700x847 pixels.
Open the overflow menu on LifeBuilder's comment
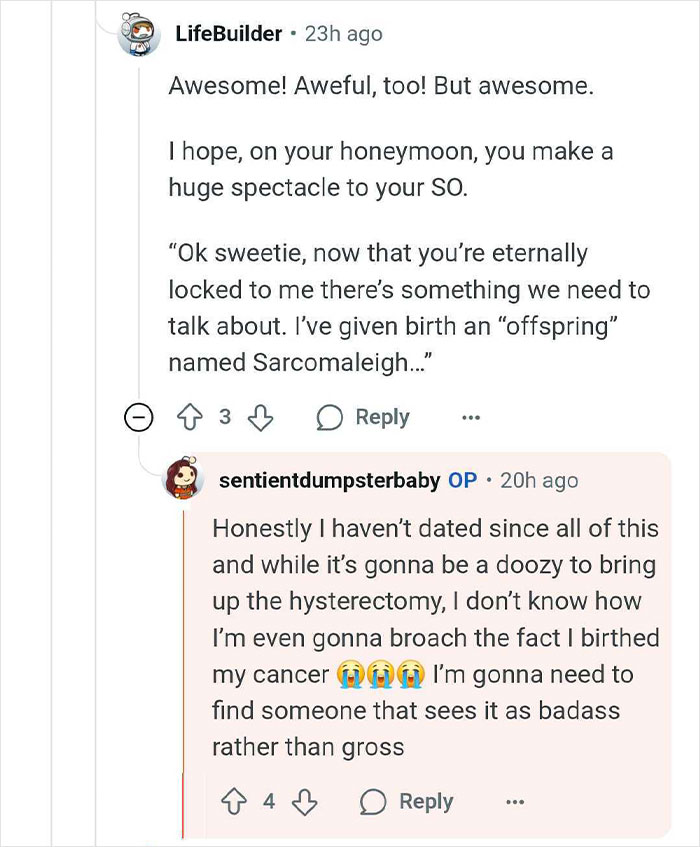click(470, 417)
